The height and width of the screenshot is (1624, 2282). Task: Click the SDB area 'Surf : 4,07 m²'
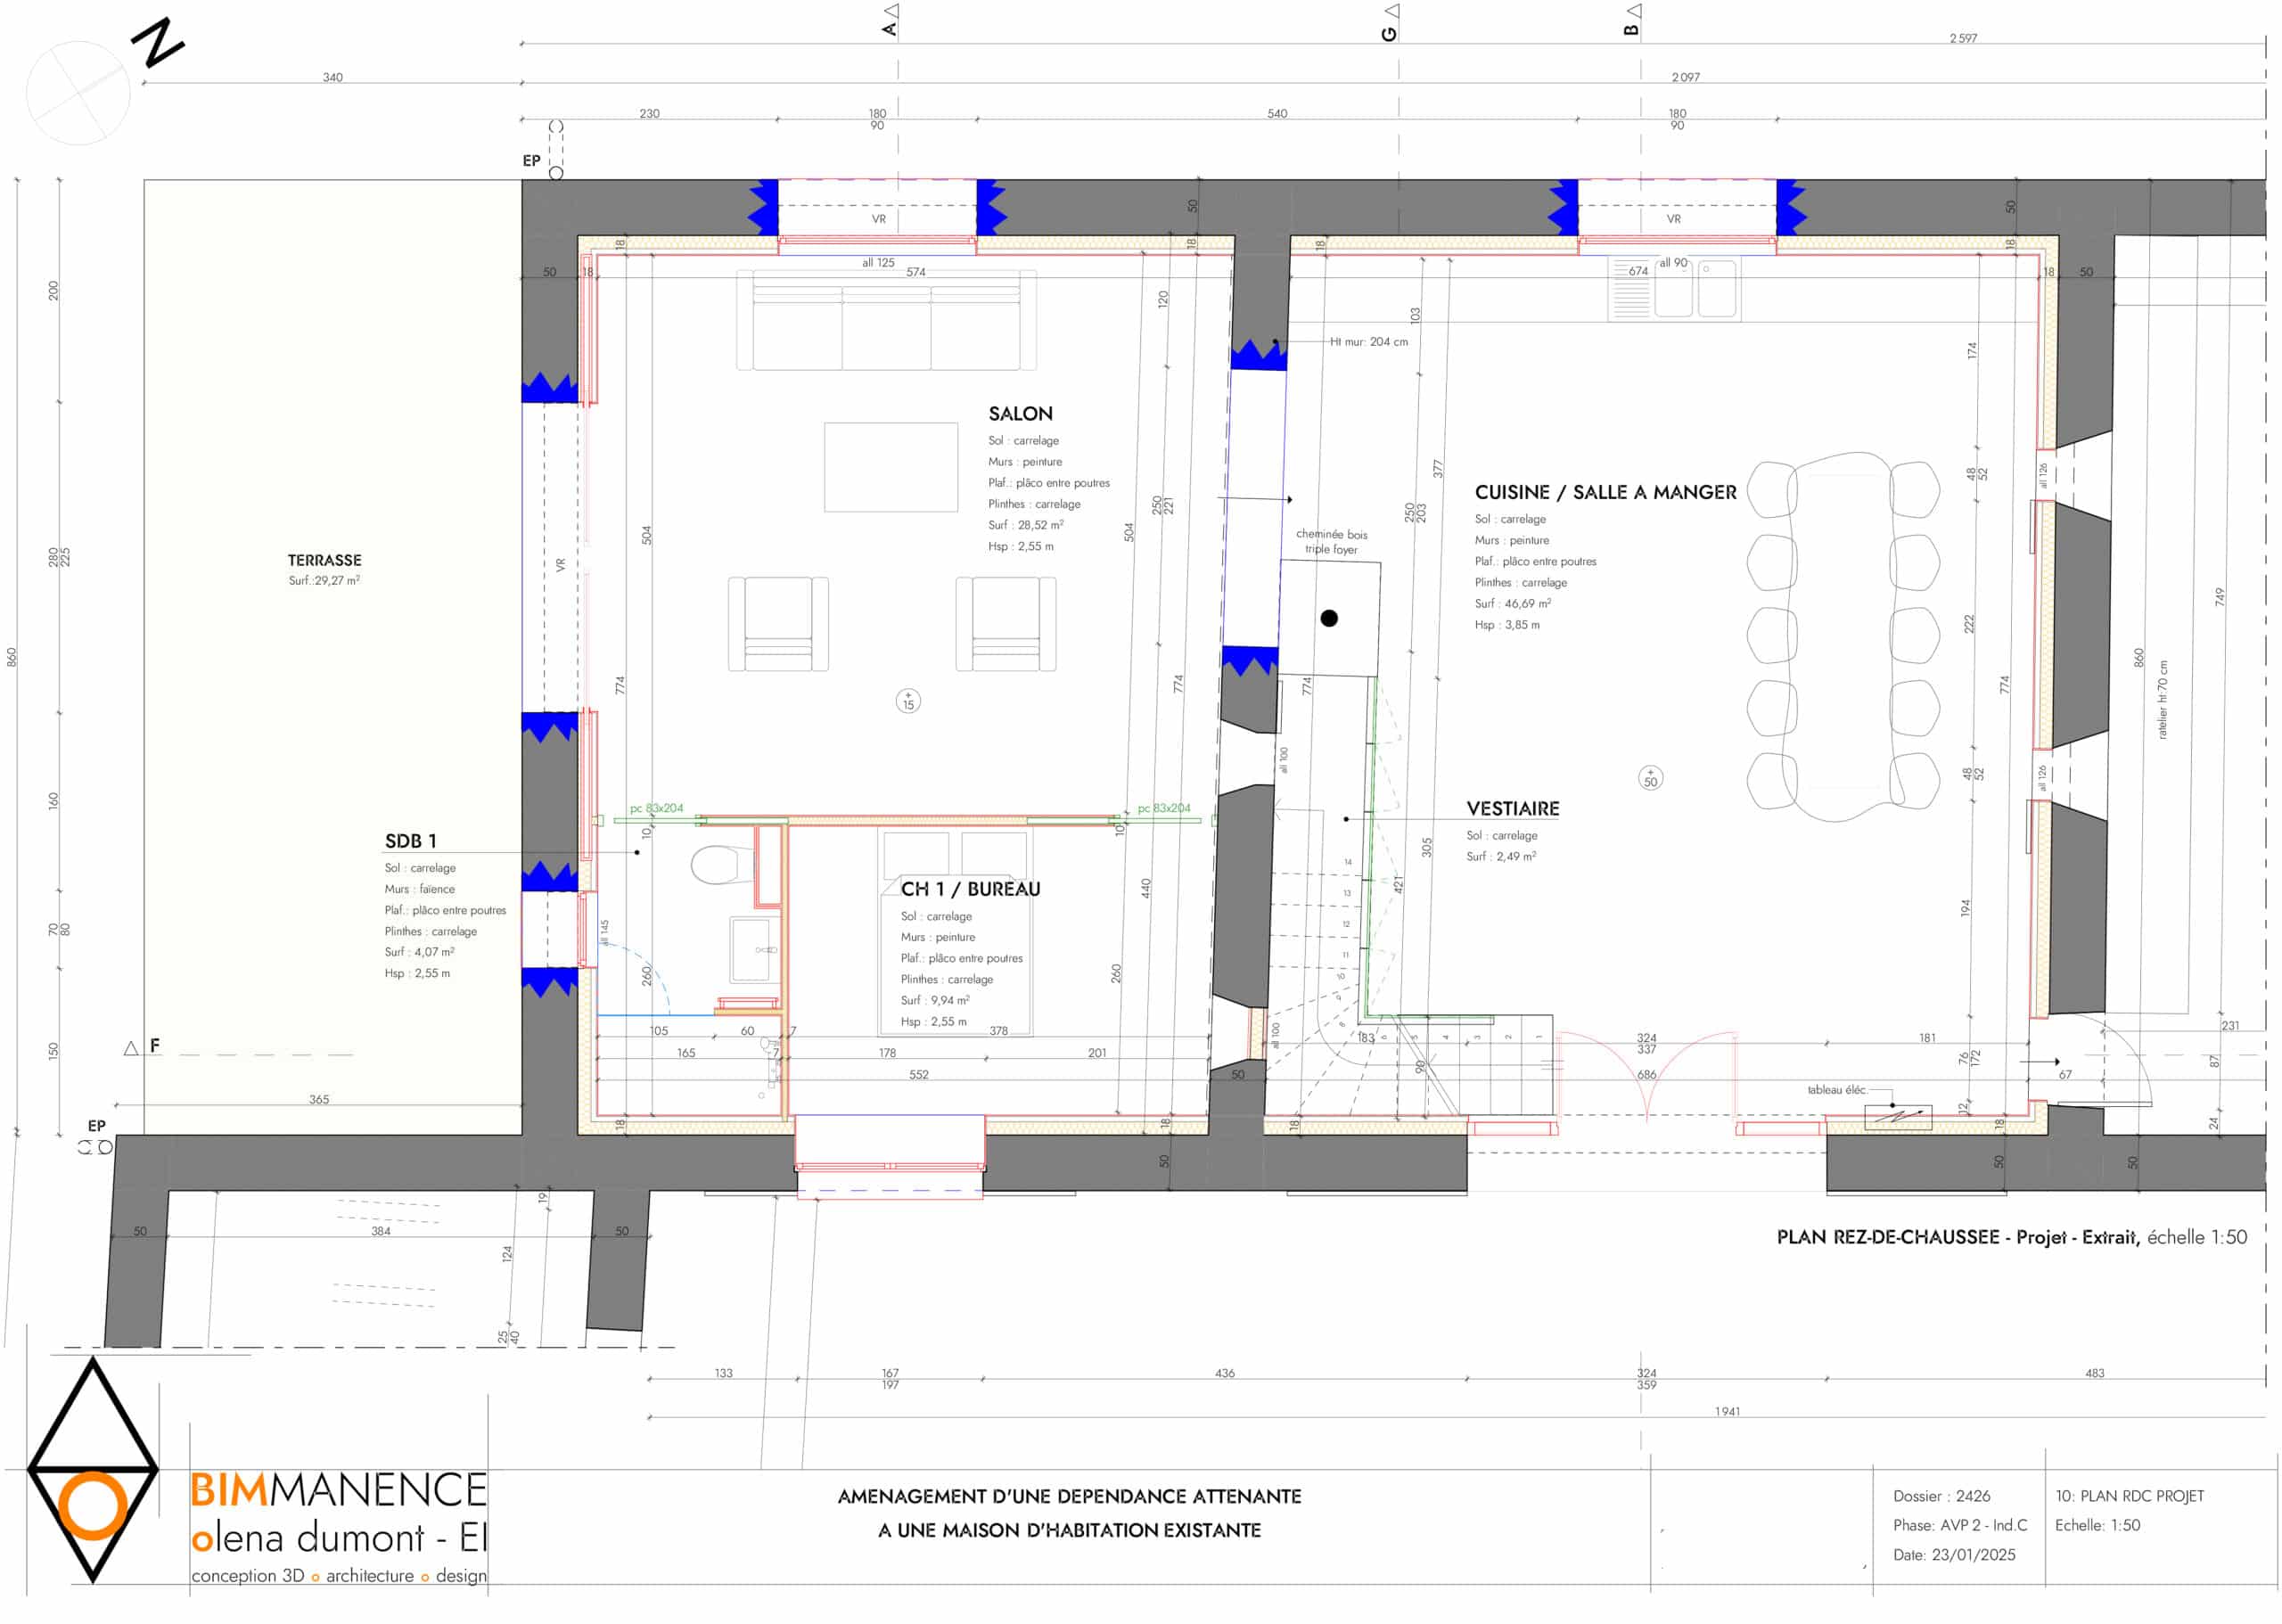click(419, 952)
